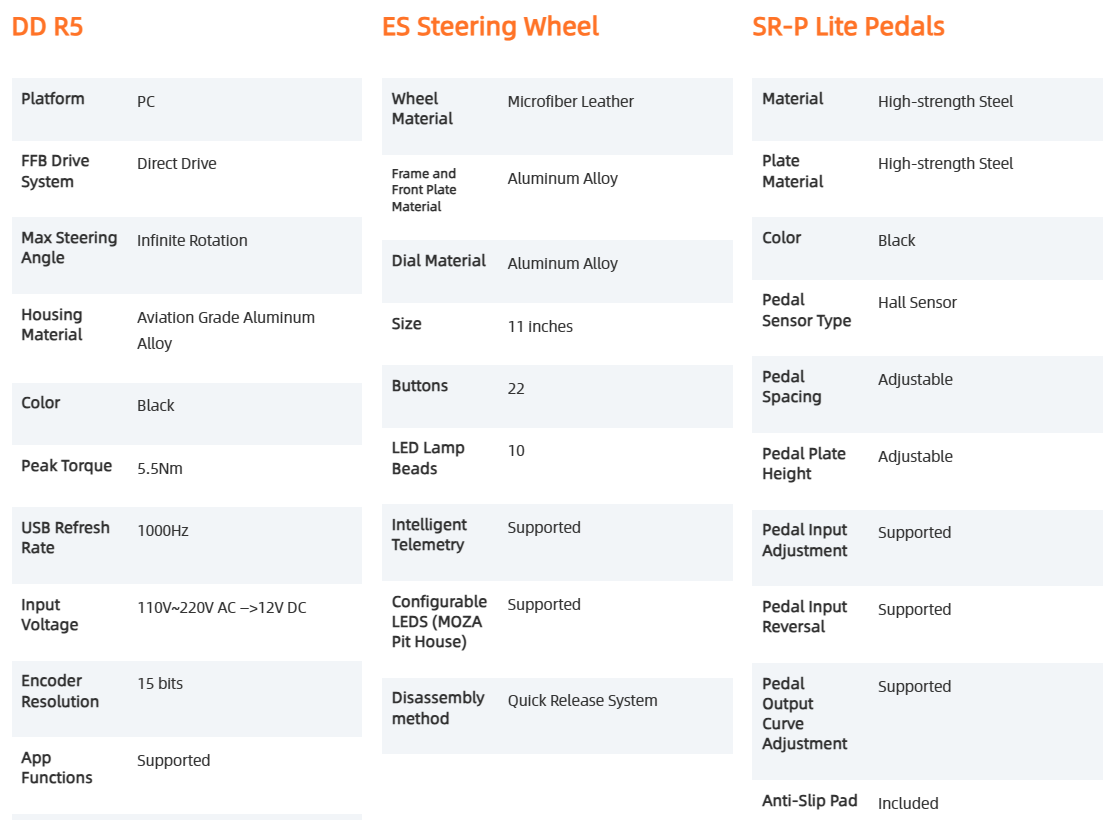Click the LED Lamp Beads label

click(x=427, y=457)
